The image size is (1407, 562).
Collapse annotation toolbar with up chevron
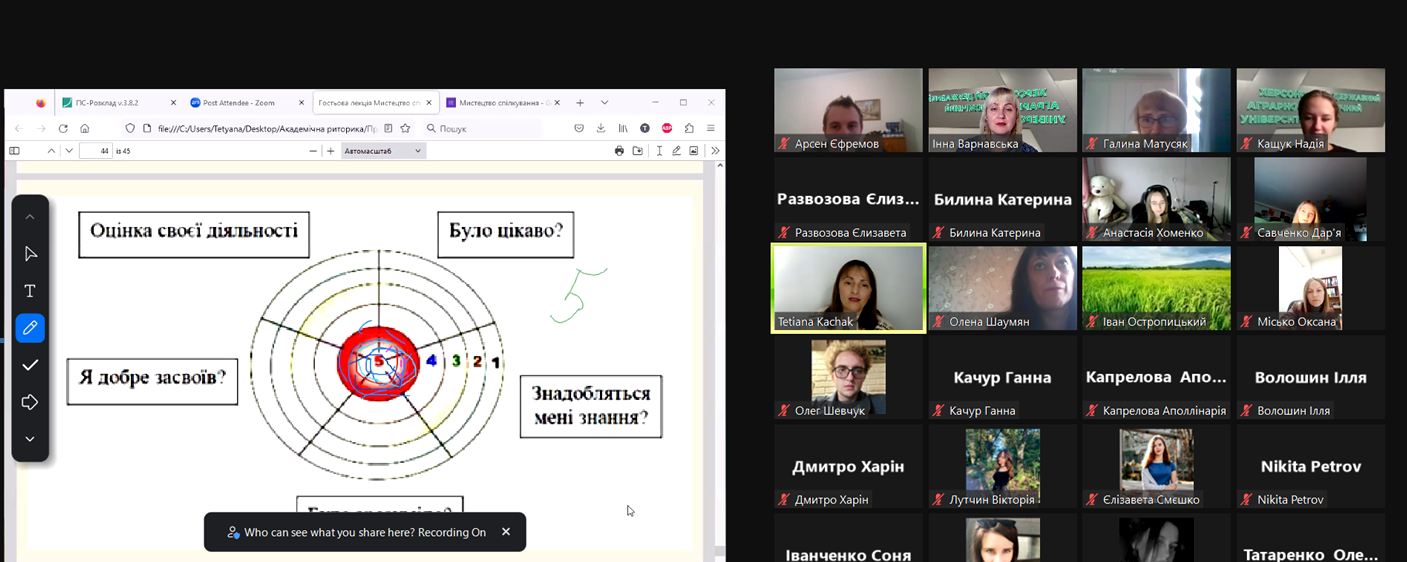coord(30,217)
